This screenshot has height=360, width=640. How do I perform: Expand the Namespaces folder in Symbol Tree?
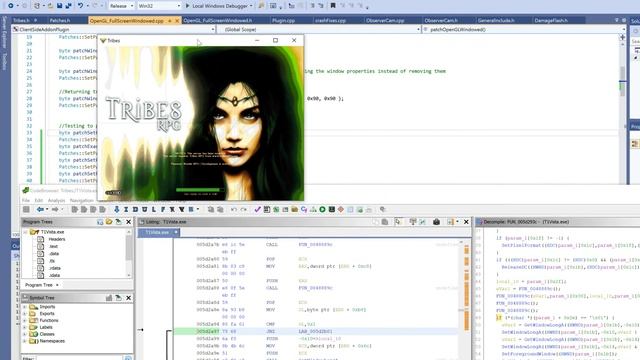(x=24, y=341)
